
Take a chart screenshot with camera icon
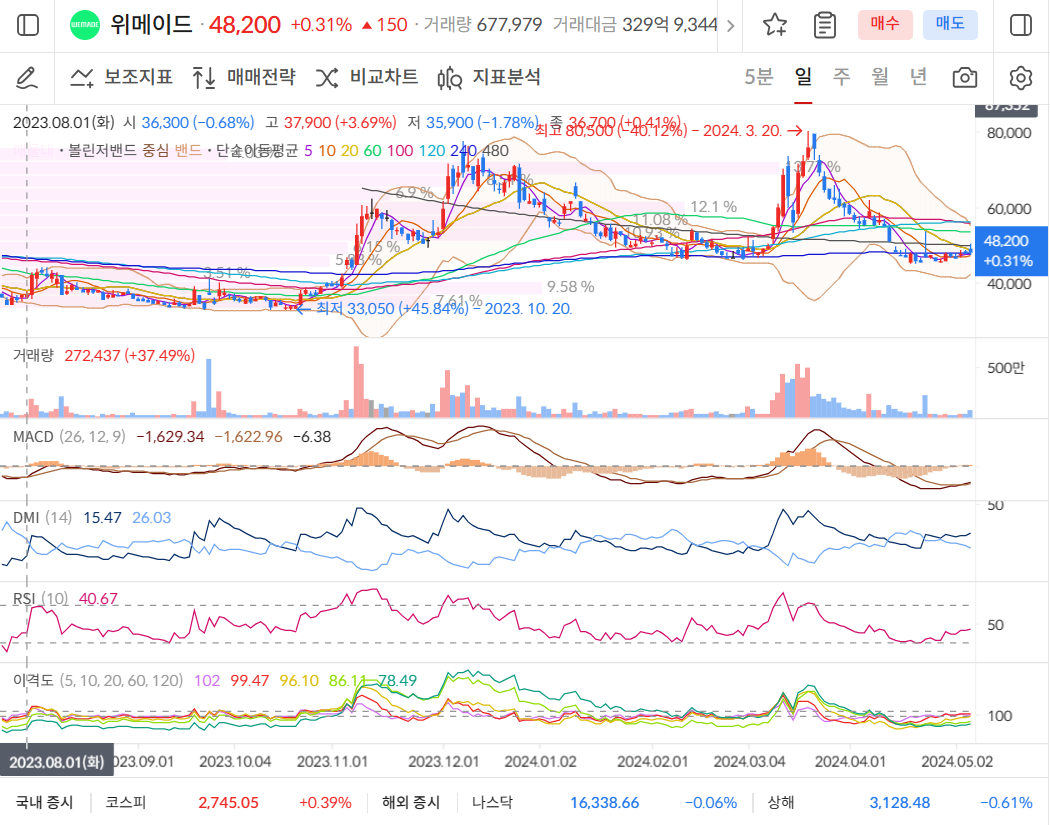click(x=964, y=78)
